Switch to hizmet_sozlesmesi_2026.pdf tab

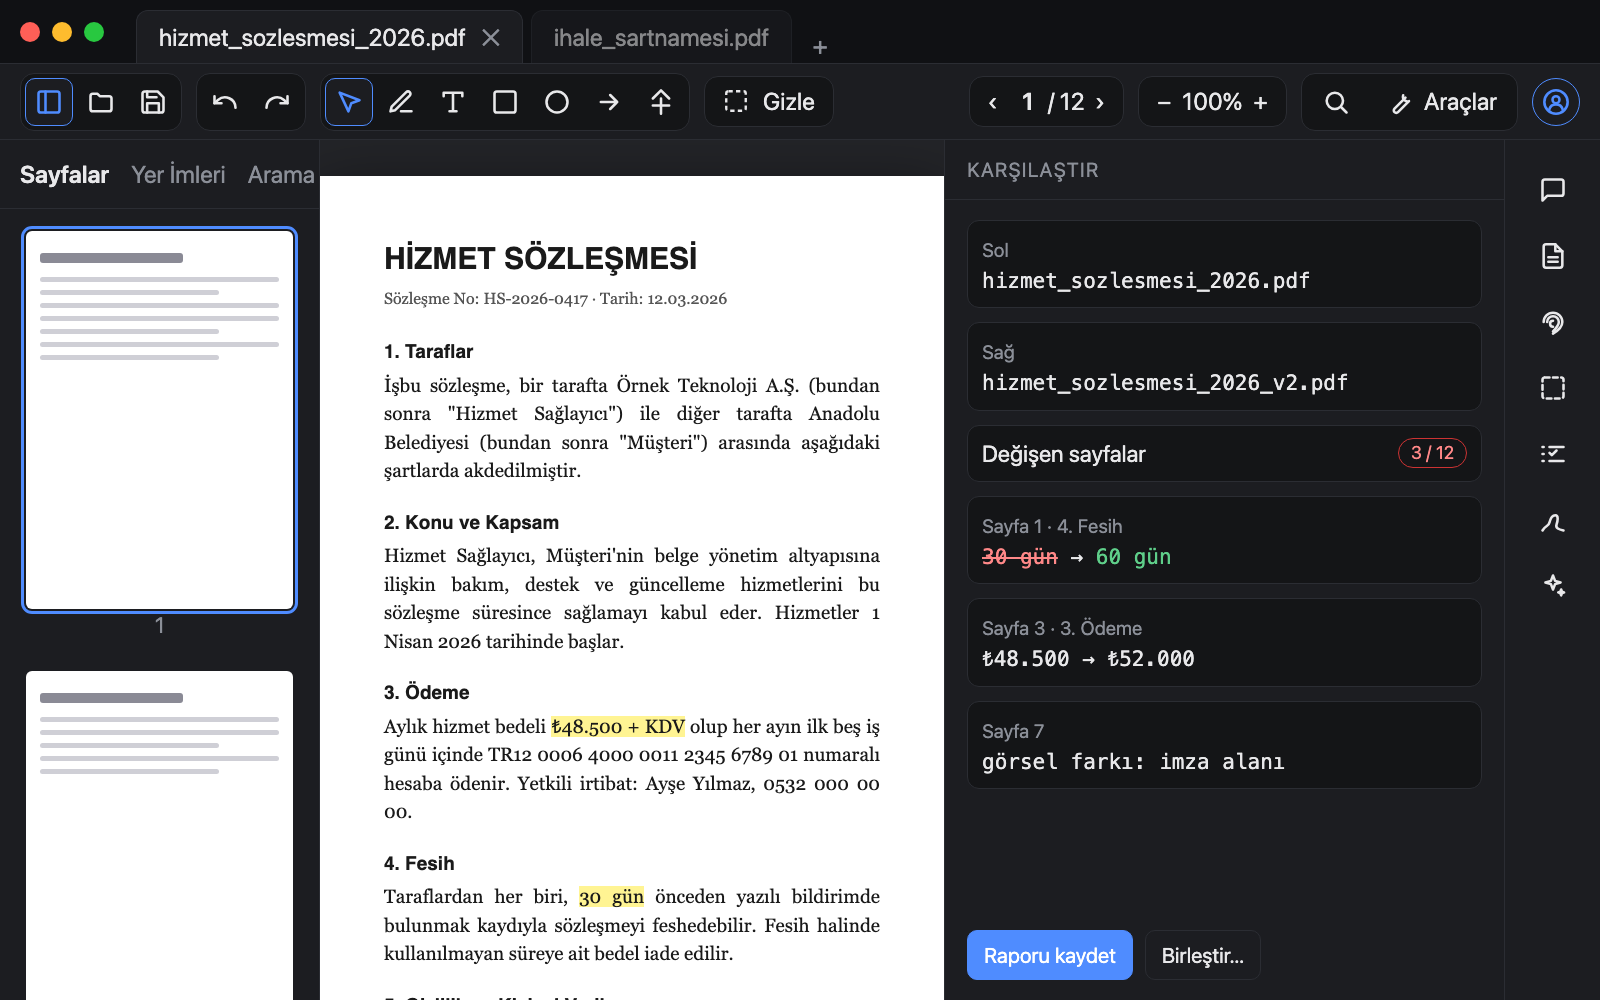[x=312, y=38]
